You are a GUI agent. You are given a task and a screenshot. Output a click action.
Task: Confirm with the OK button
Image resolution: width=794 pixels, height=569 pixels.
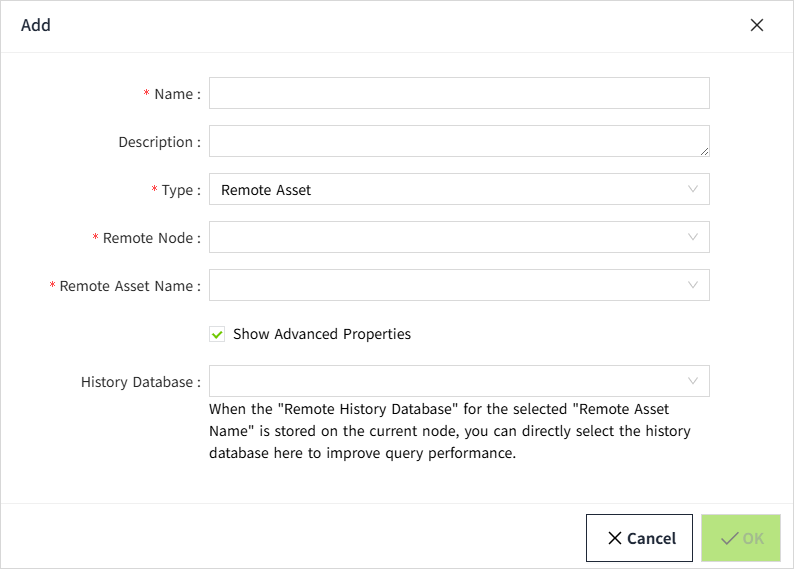click(741, 538)
